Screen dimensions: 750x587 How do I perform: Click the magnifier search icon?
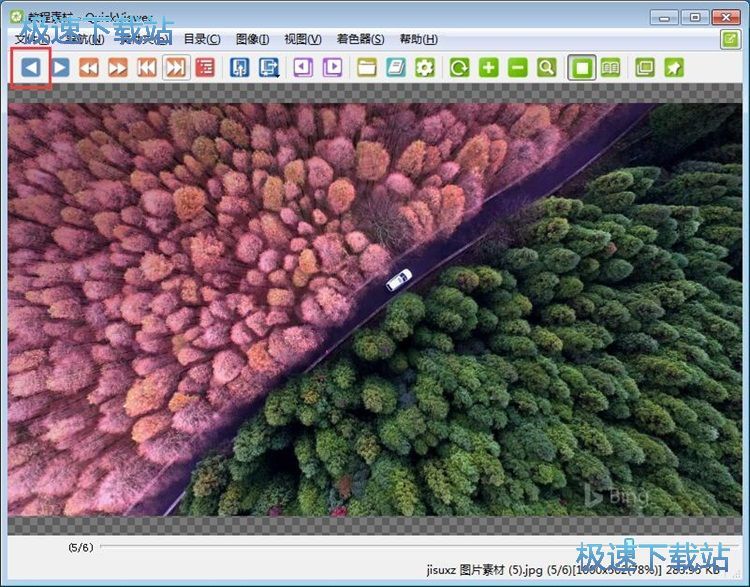click(x=546, y=68)
